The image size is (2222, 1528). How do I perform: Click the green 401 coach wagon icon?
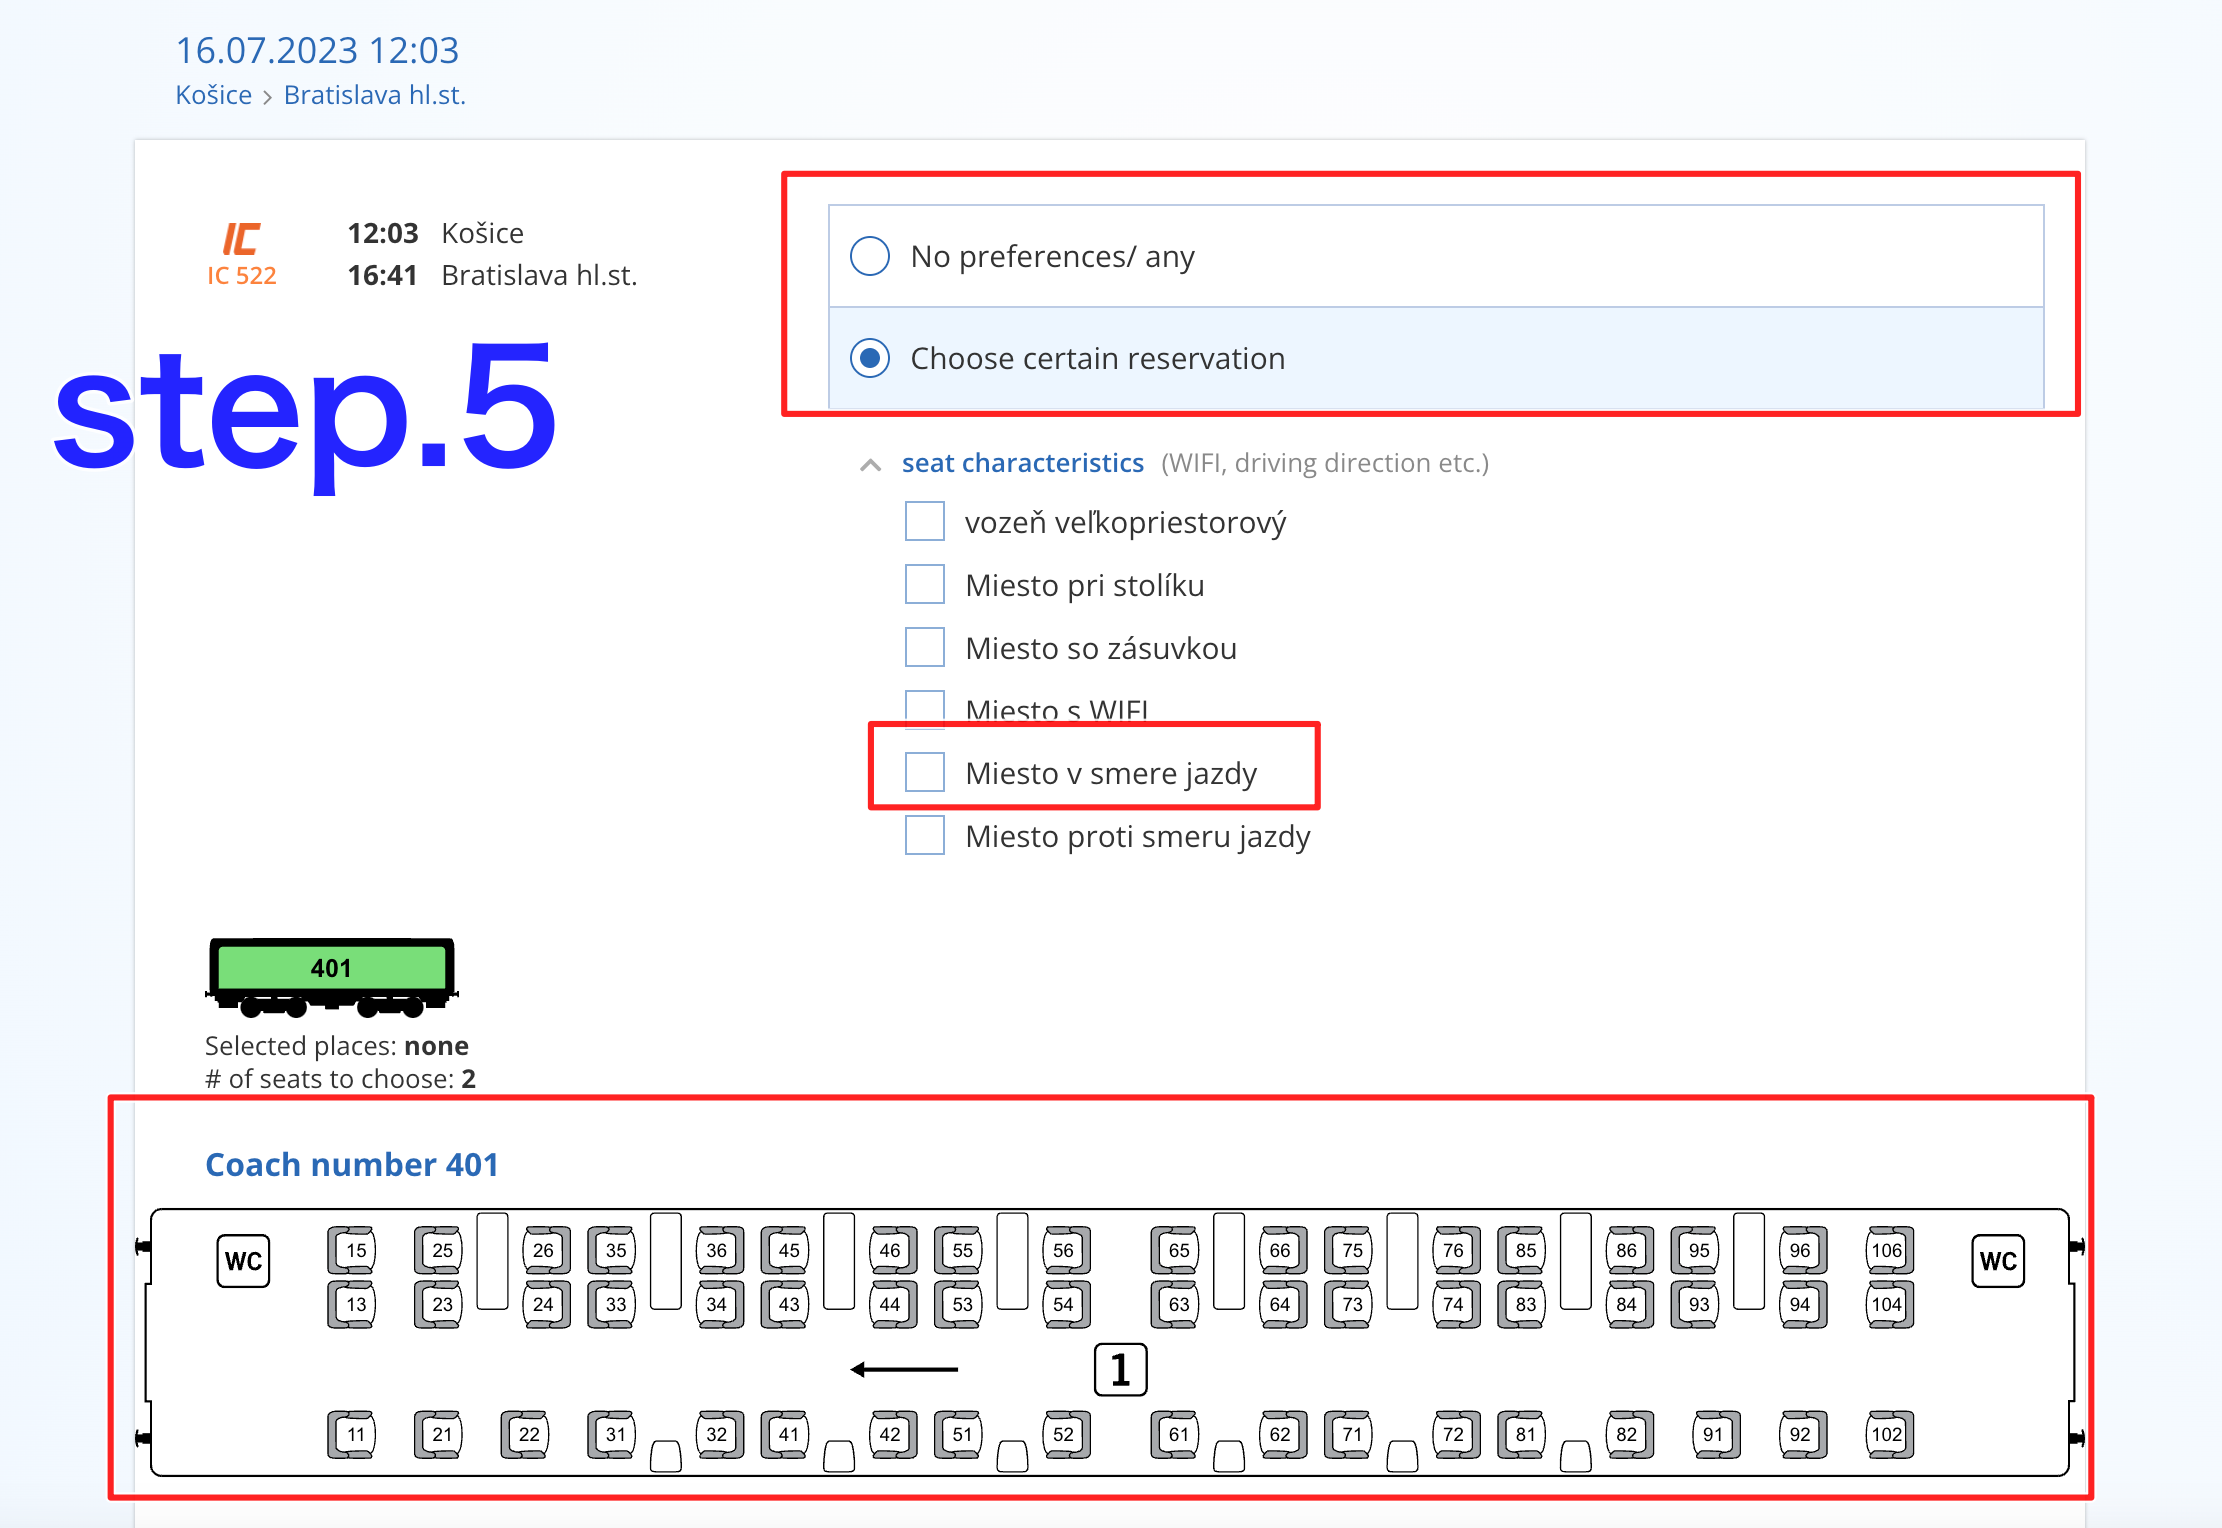[x=332, y=976]
